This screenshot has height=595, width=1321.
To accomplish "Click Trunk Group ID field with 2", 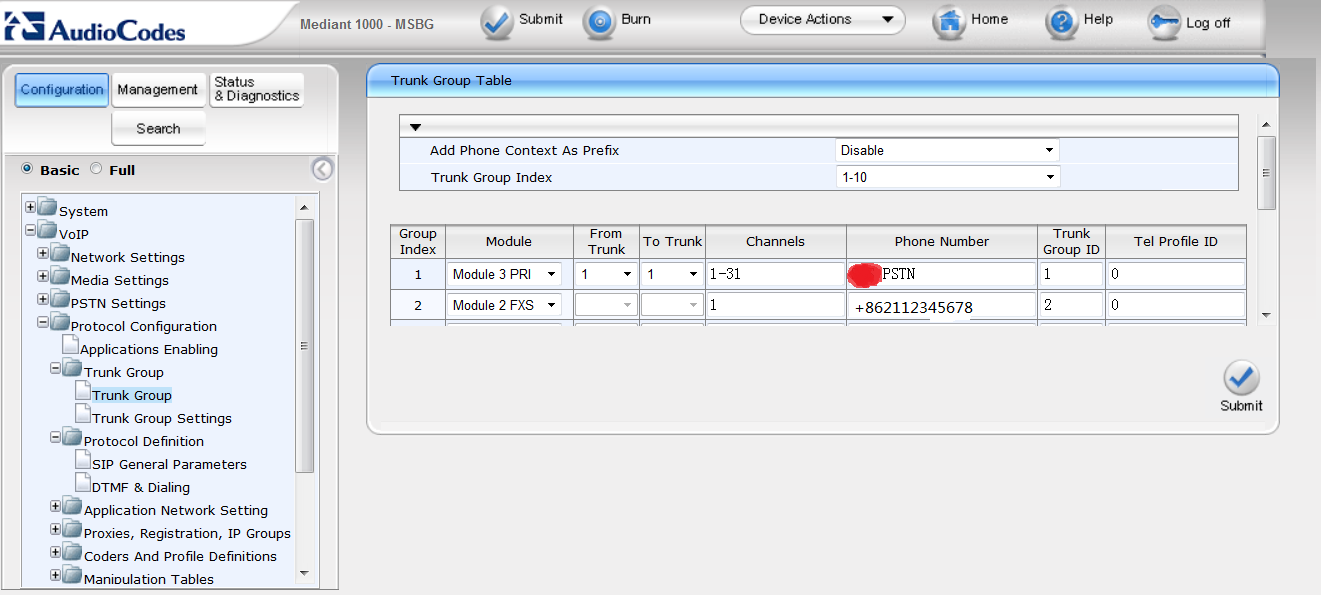I will [1071, 305].
